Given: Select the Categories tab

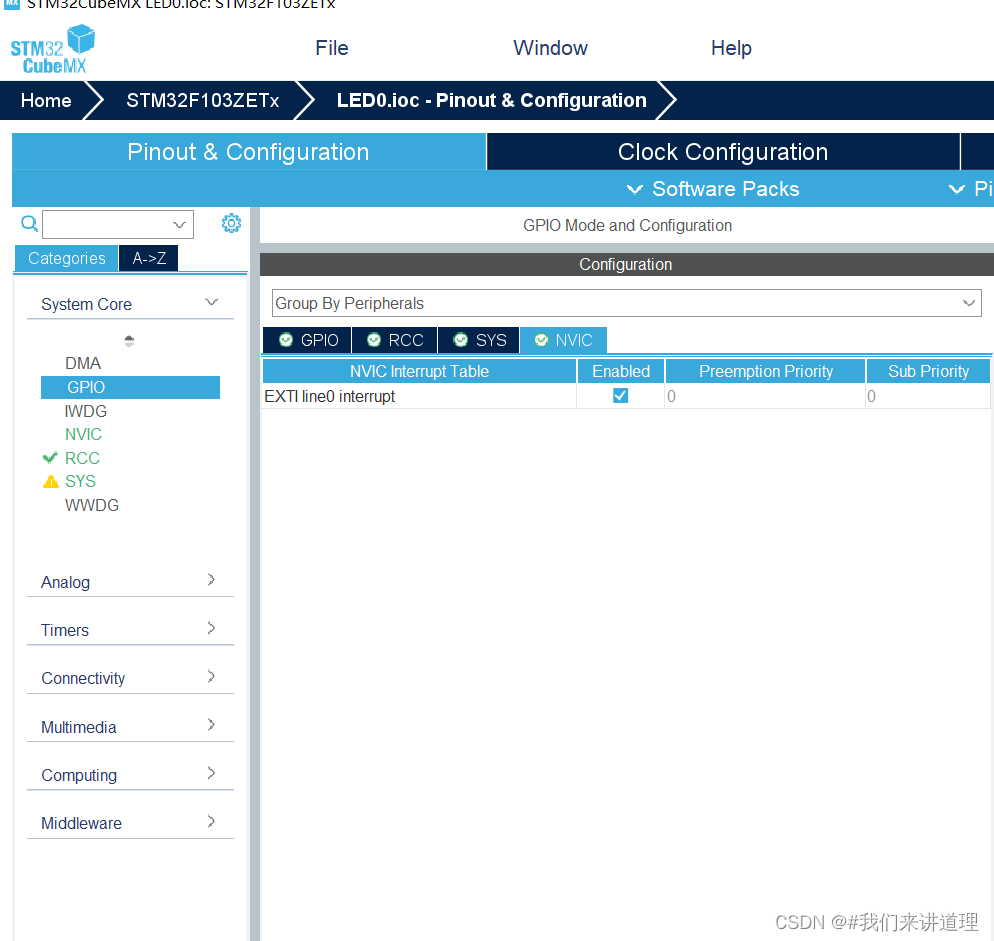Looking at the screenshot, I should 67,258.
